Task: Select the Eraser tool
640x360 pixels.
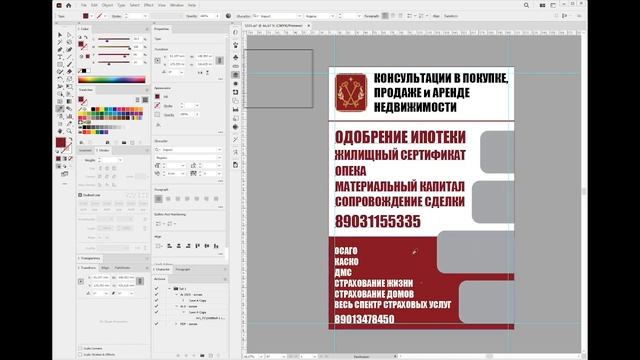Action: click(x=69, y=72)
